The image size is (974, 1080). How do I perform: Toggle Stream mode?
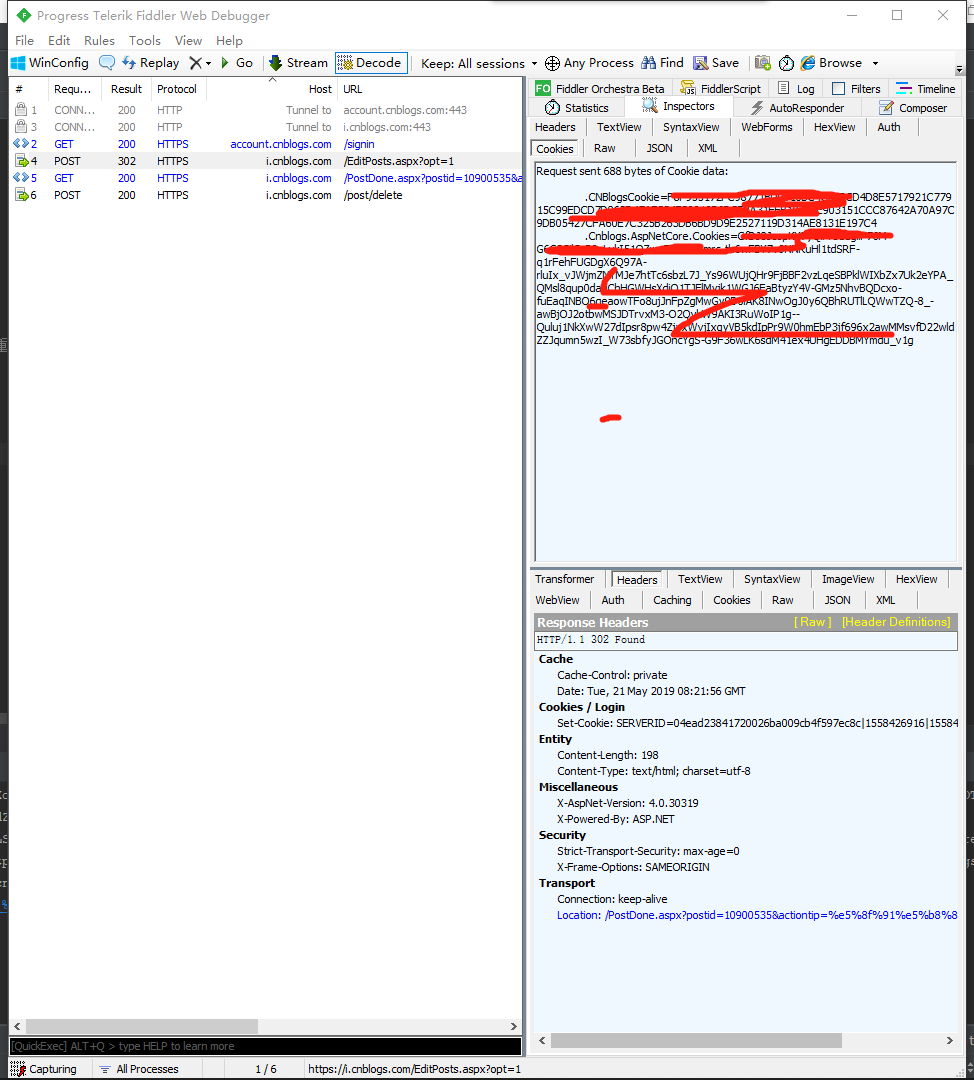(298, 63)
